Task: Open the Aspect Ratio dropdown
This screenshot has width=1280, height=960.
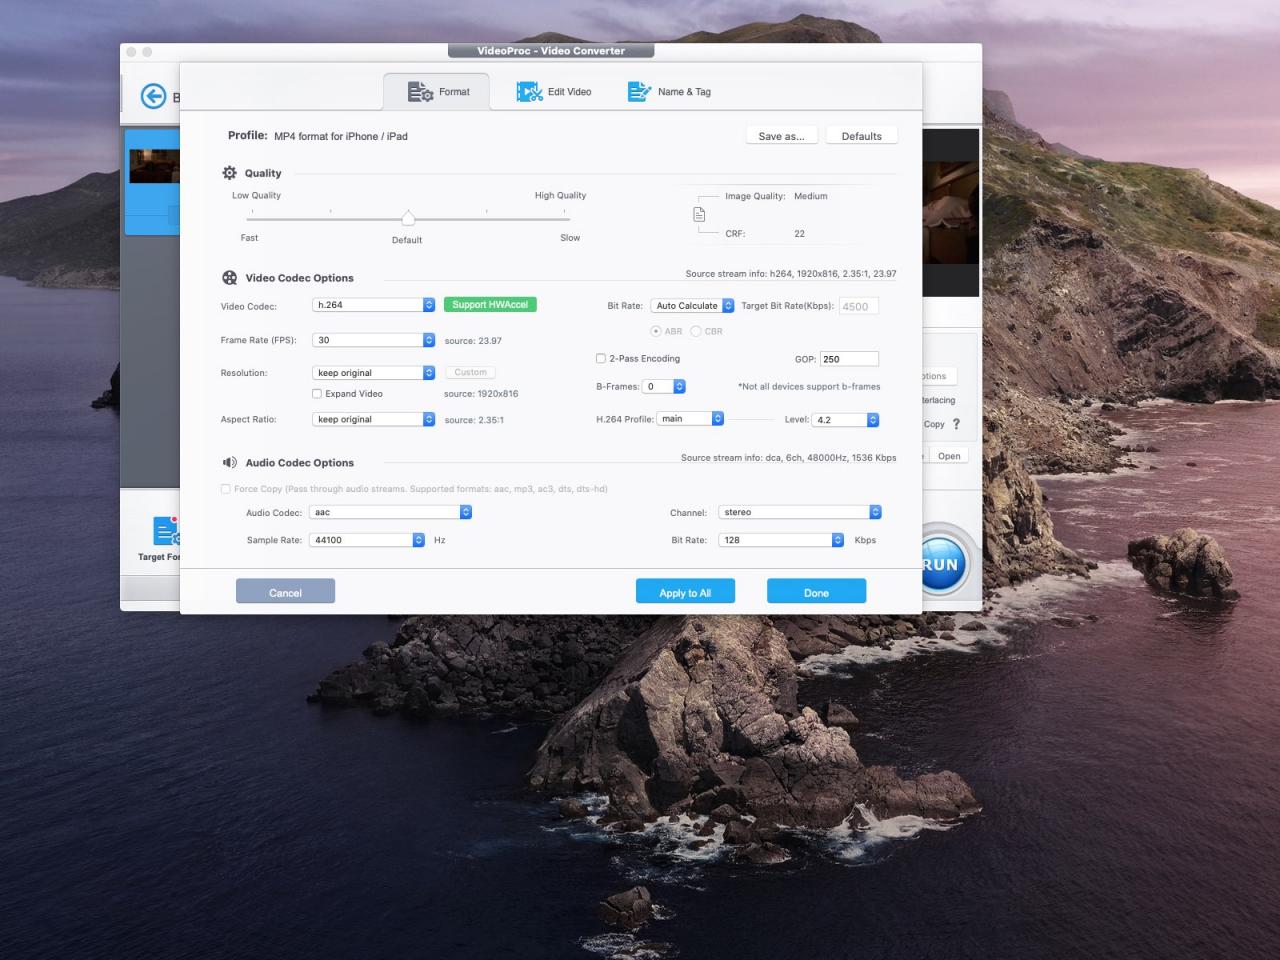Action: coord(374,419)
